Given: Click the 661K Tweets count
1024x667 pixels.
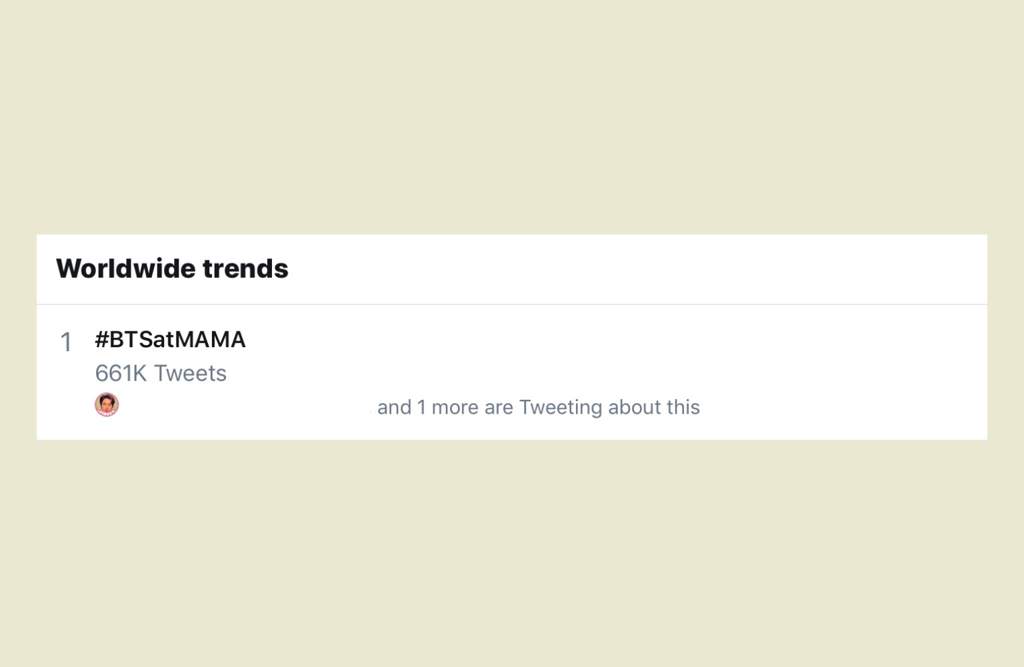Looking at the screenshot, I should point(161,373).
